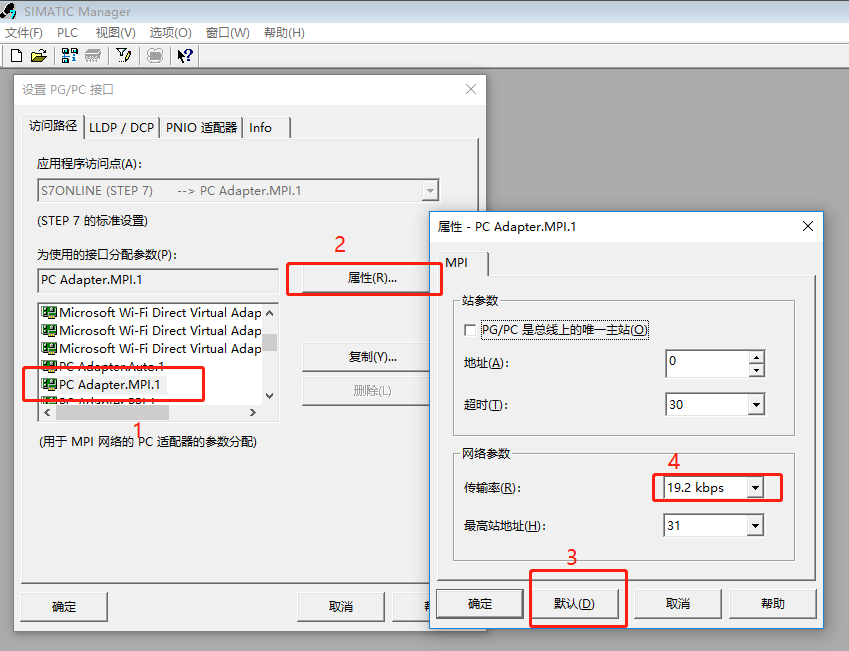
Task: Click the 帮助 button in properties dialog
Action: (773, 604)
